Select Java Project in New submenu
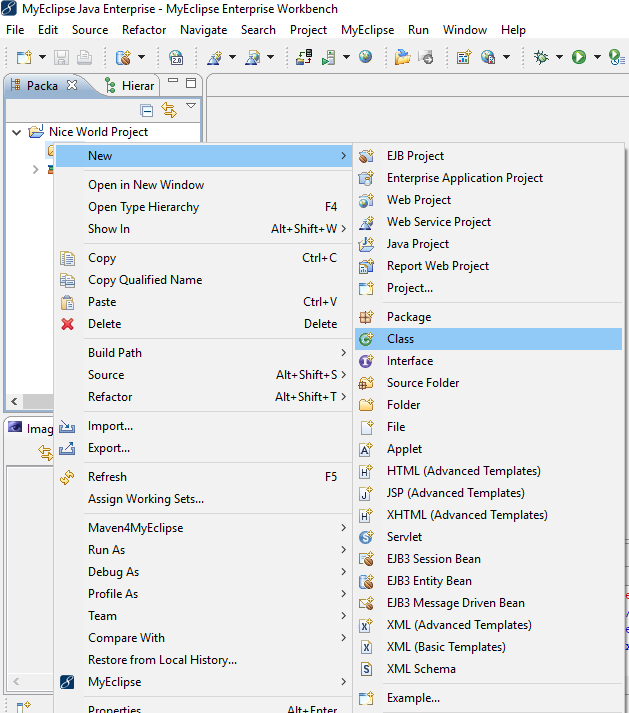 [x=488, y=244]
